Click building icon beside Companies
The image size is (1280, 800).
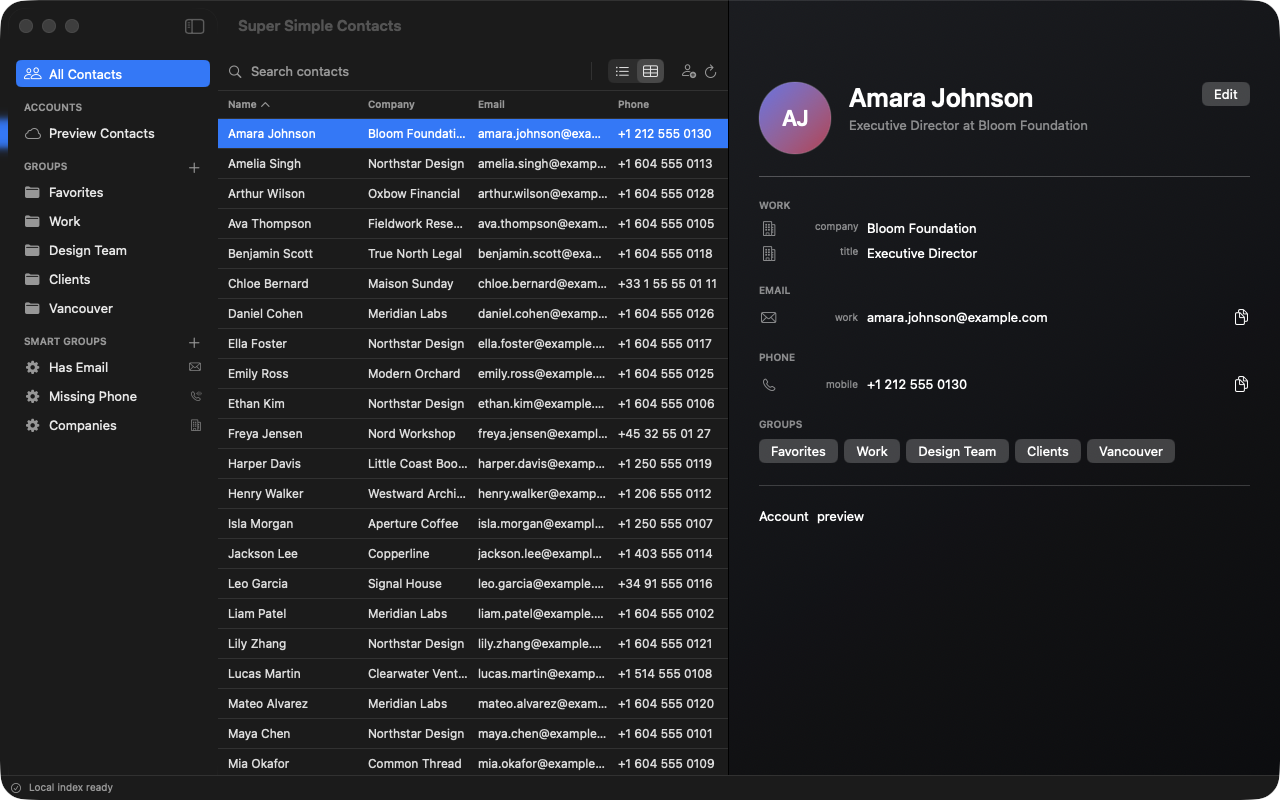(x=195, y=425)
